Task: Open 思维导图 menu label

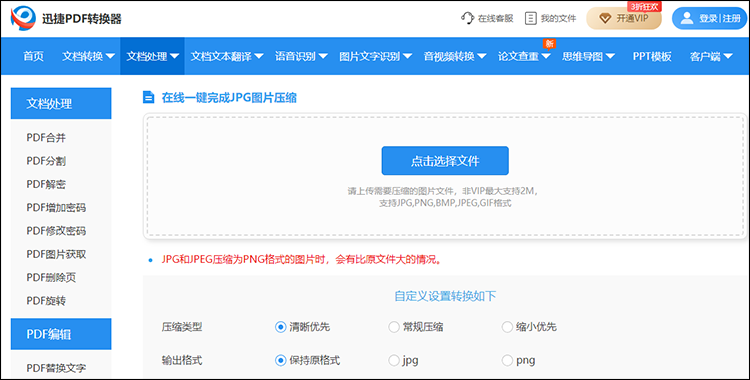Action: 582,56
